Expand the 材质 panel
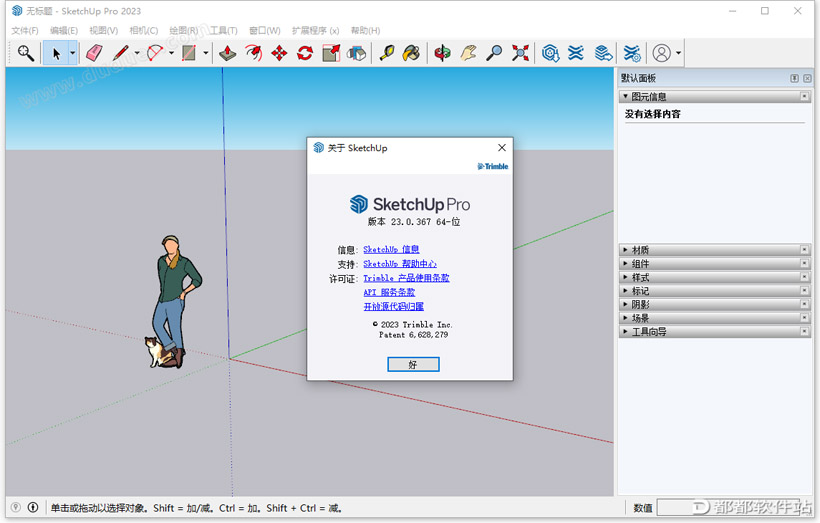 tap(625, 250)
